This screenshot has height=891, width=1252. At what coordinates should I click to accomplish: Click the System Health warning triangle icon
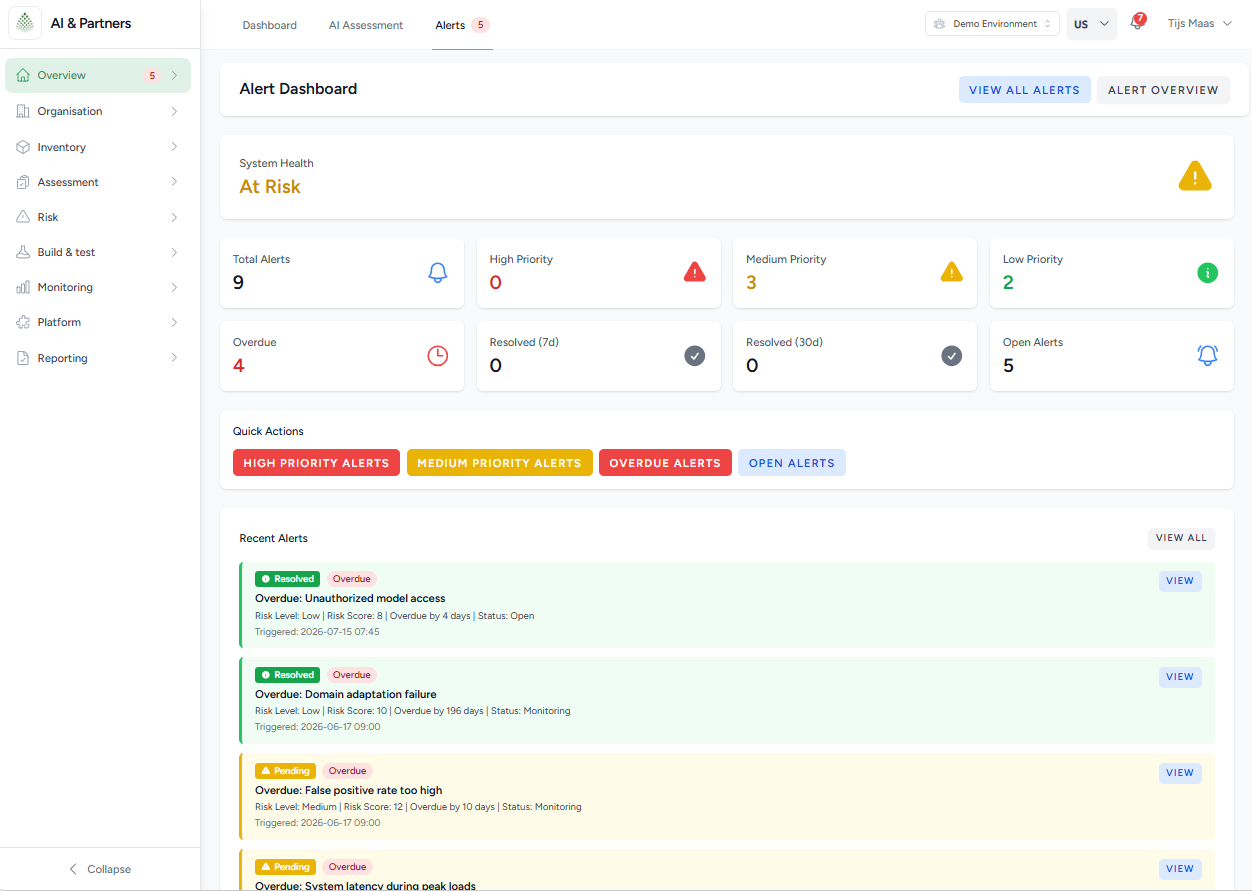(1195, 177)
